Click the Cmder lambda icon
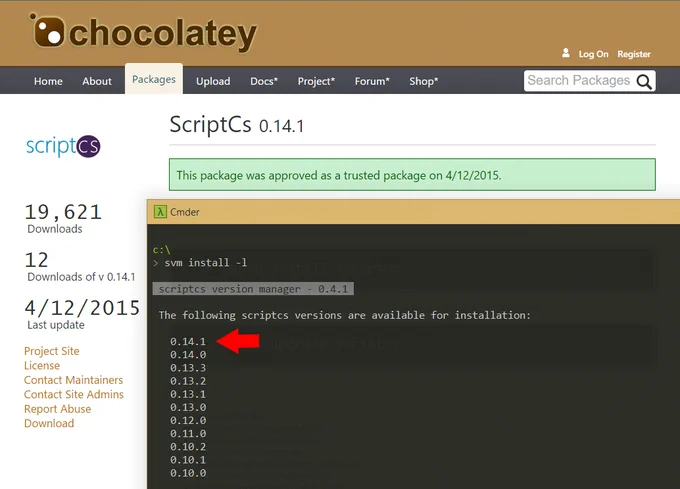680x489 pixels. coord(160,212)
